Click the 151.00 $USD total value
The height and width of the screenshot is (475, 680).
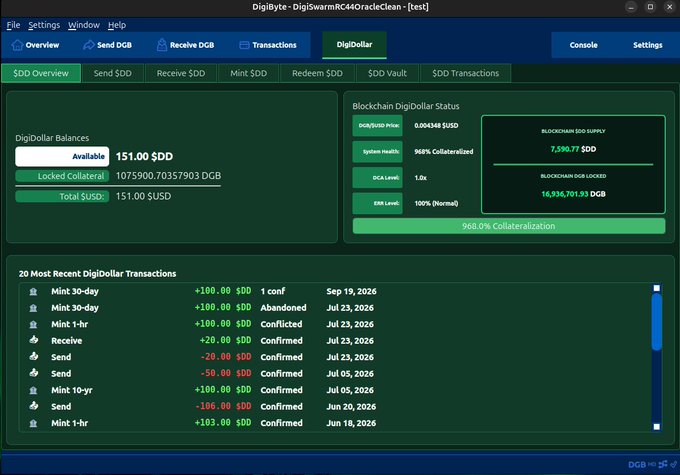[x=144, y=197]
